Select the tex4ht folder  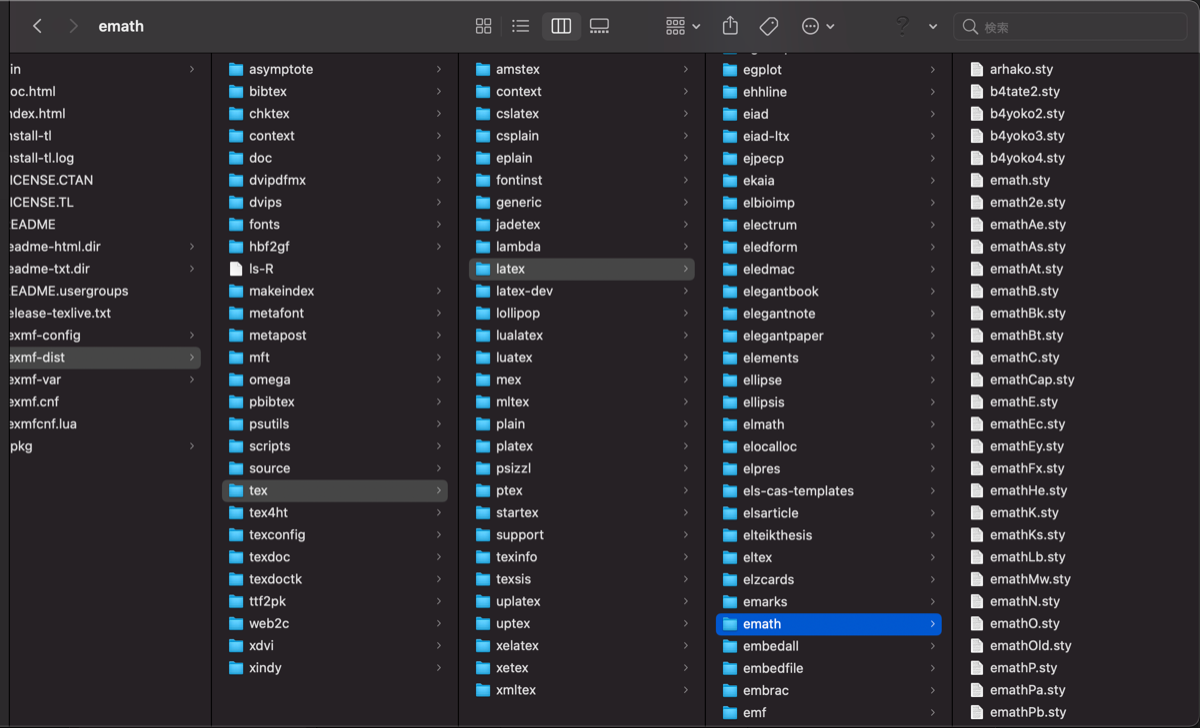(334, 512)
